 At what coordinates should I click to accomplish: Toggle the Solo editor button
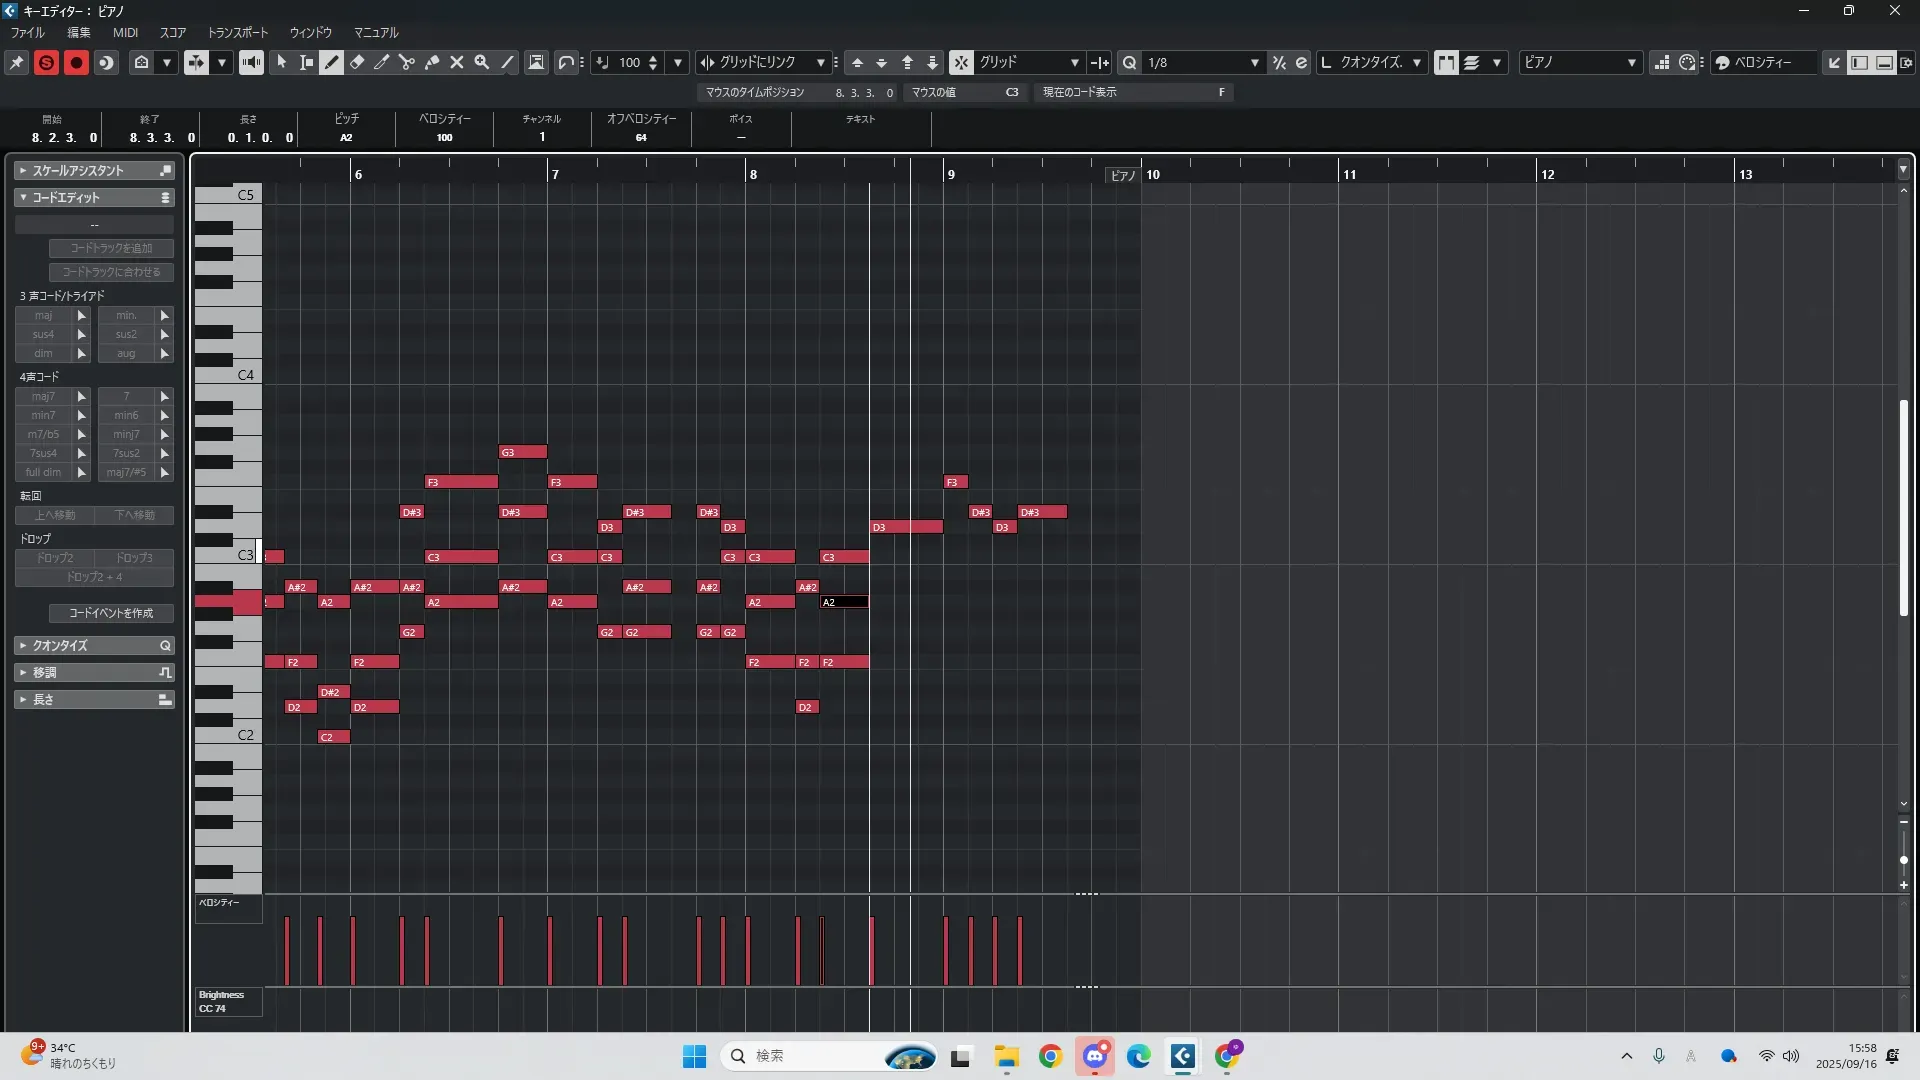pyautogui.click(x=46, y=62)
